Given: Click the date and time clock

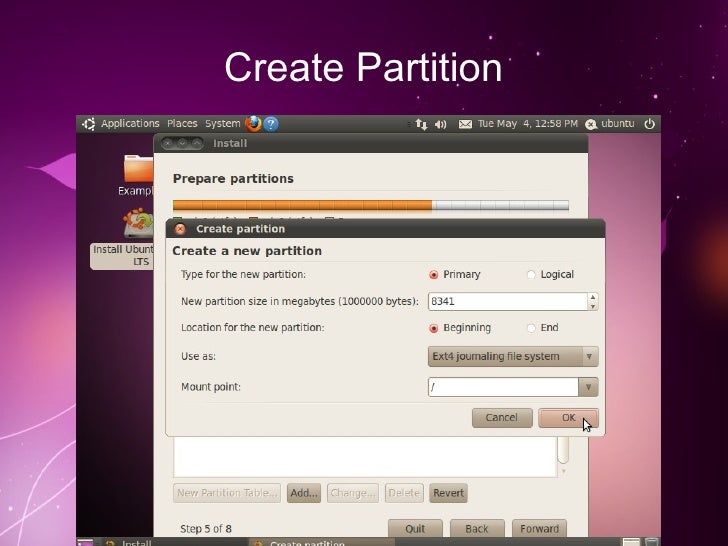Looking at the screenshot, I should 528,124.
